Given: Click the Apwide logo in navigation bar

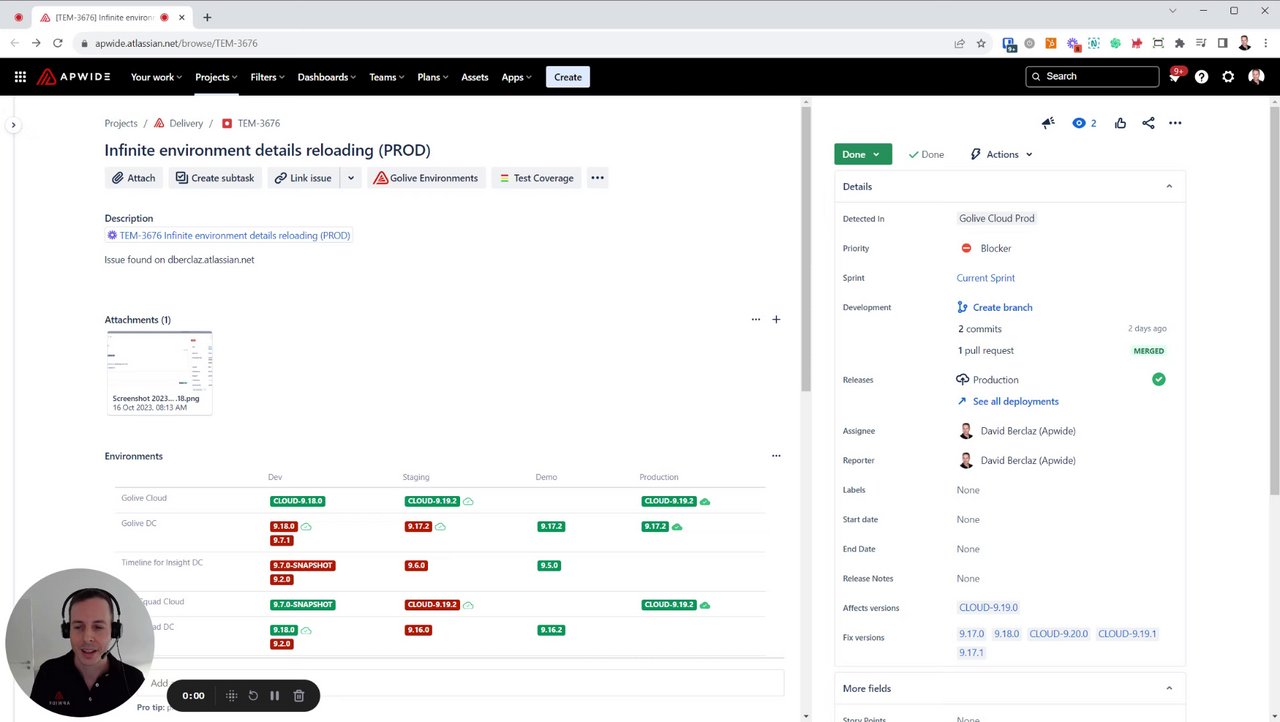Looking at the screenshot, I should pyautogui.click(x=73, y=77).
